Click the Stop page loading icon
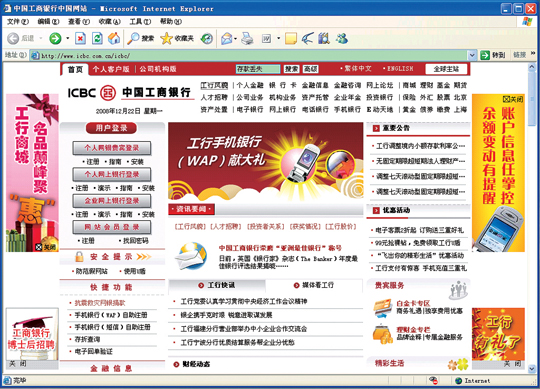Screen dimensions: 540x389 pyautogui.click(x=80, y=38)
